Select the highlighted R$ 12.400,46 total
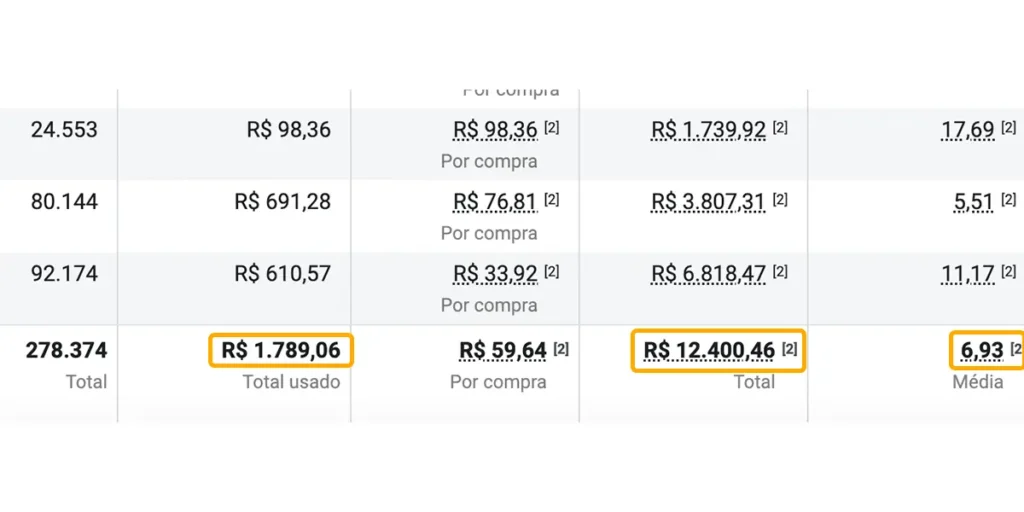 pyautogui.click(x=709, y=351)
